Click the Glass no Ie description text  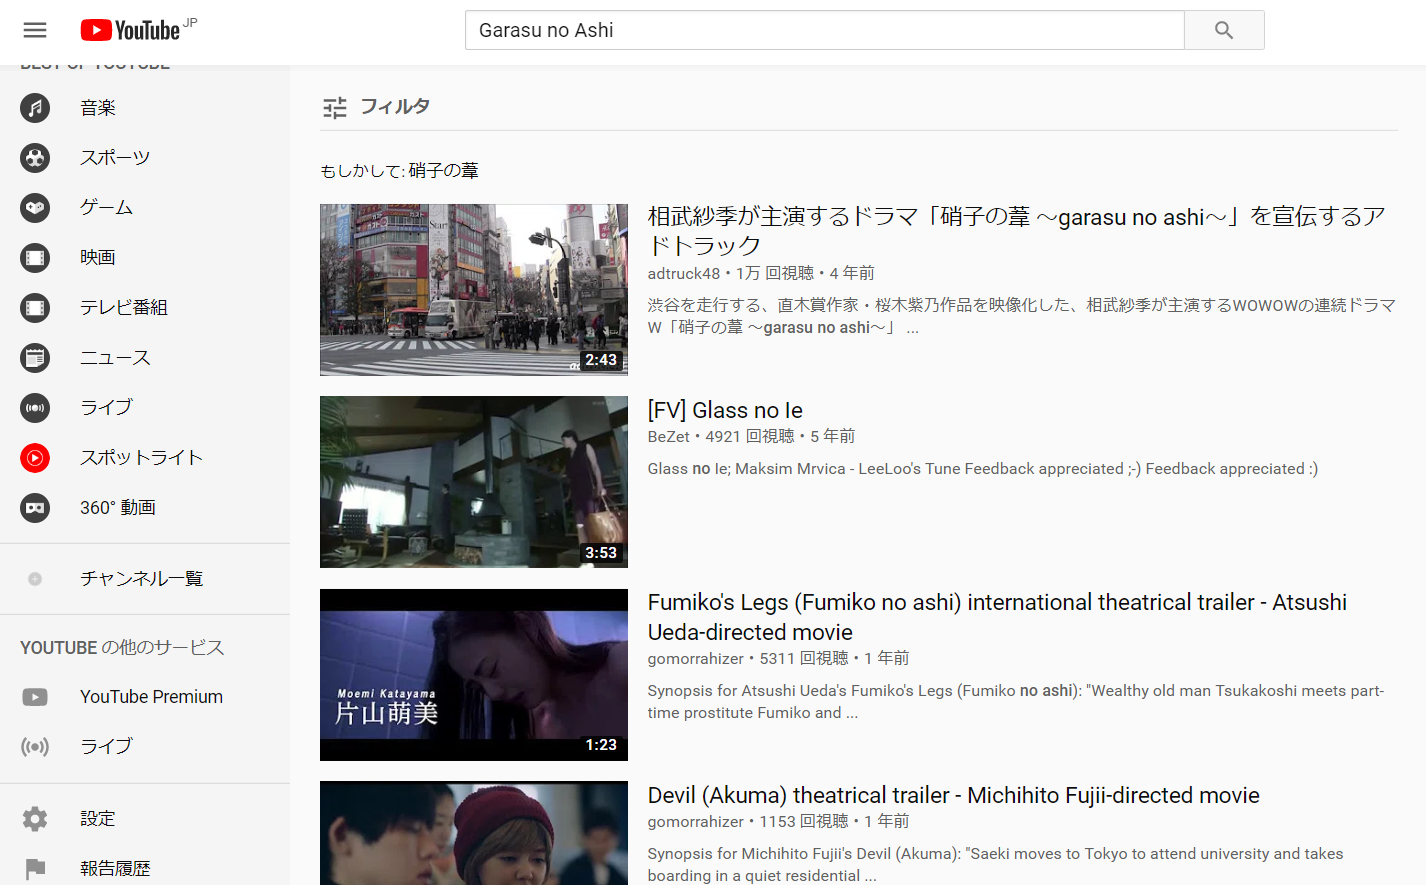982,469
